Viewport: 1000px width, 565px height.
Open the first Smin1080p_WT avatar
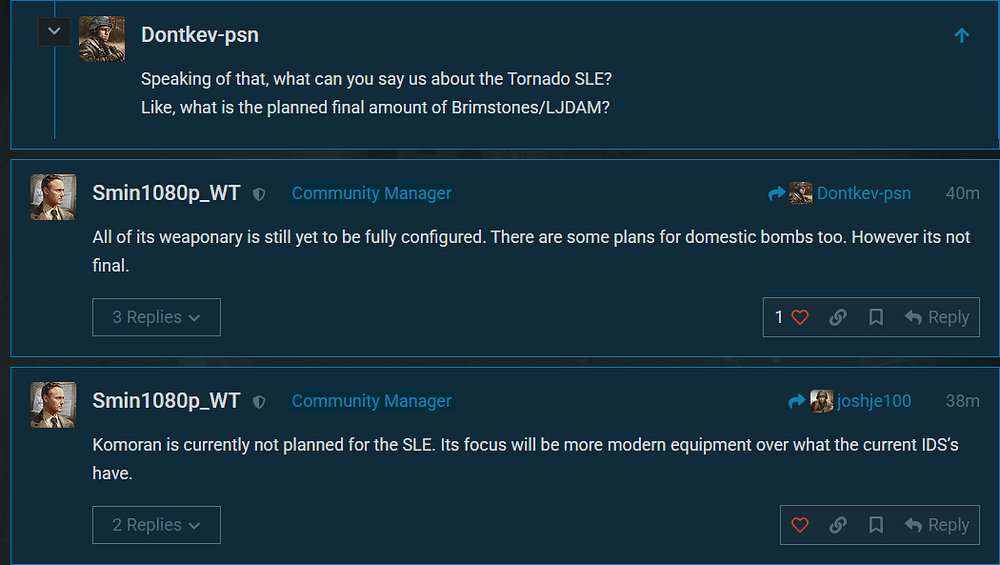click(x=53, y=197)
